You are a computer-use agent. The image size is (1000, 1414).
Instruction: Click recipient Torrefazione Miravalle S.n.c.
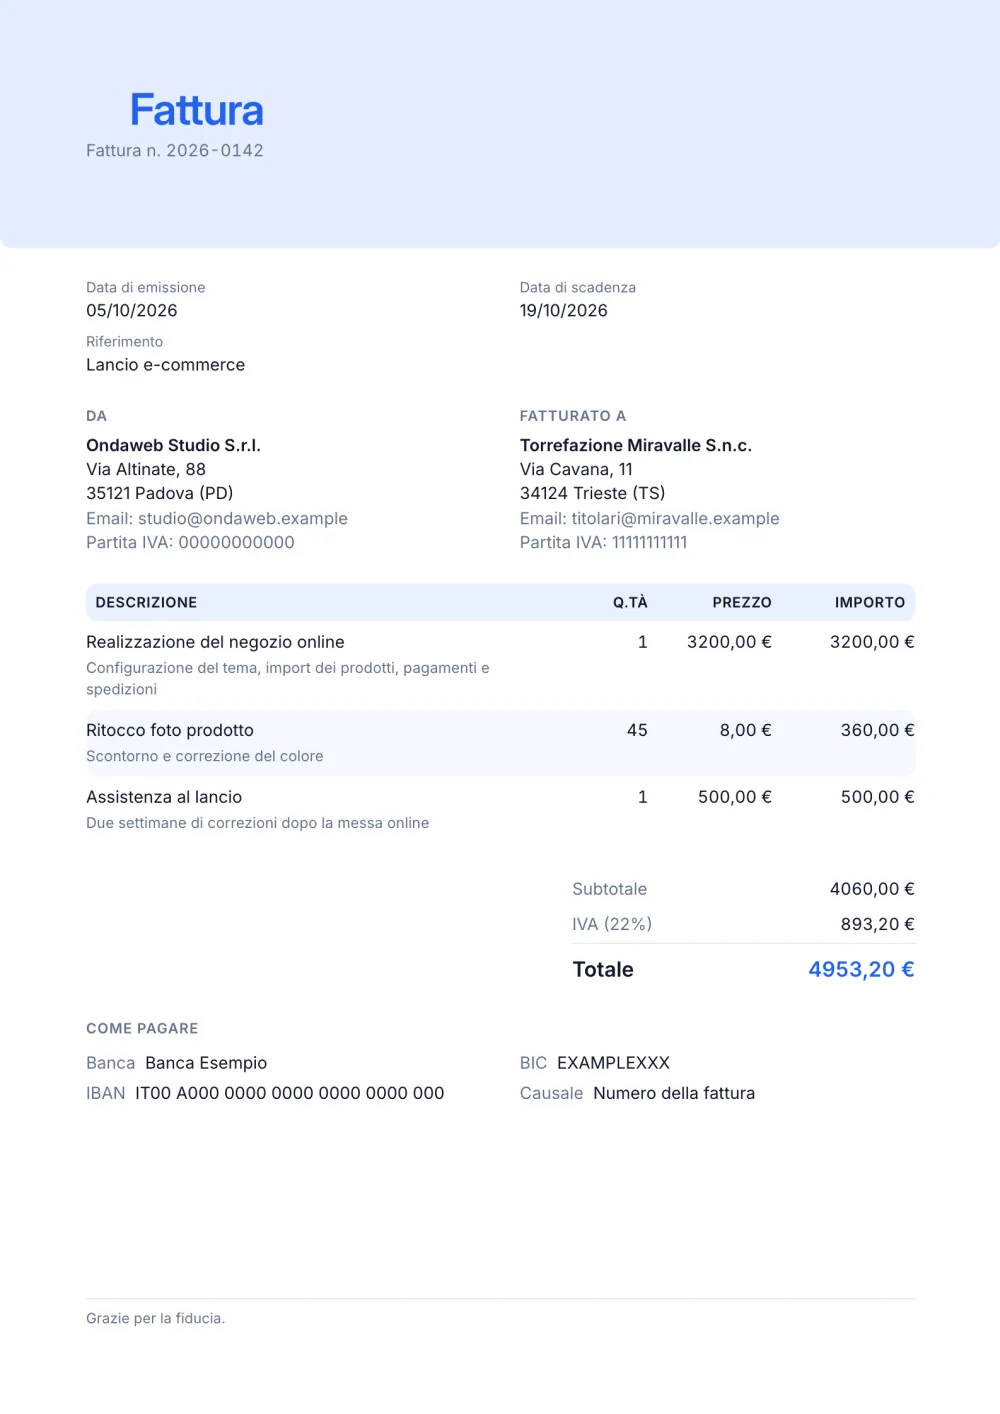[x=636, y=446]
